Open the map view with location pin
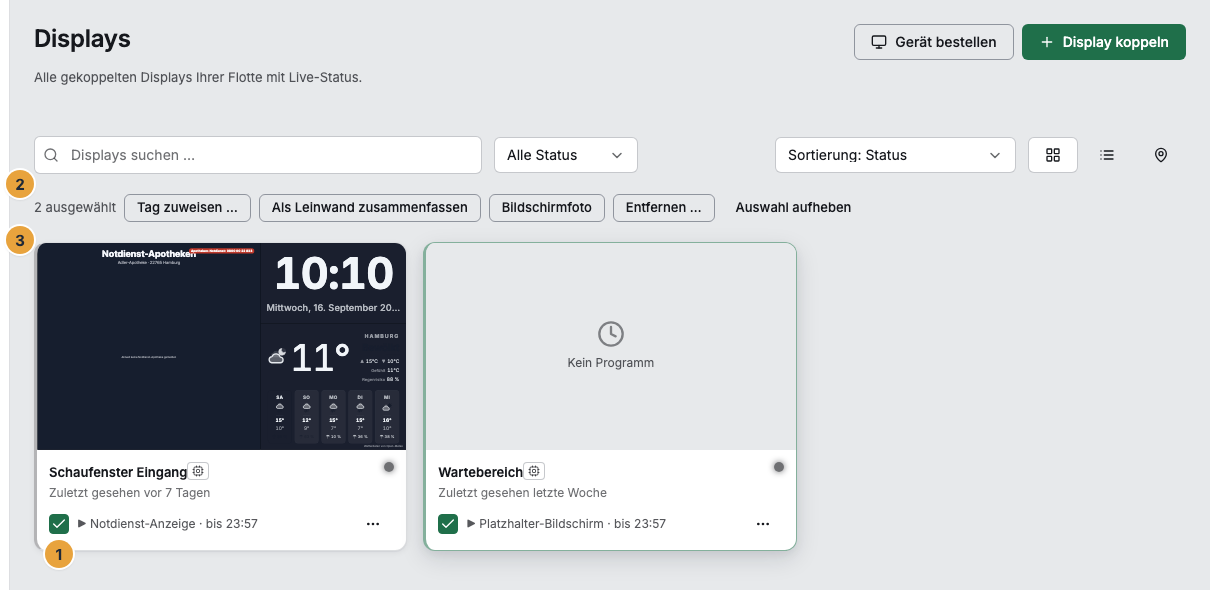This screenshot has width=1210, height=590. [x=1161, y=155]
